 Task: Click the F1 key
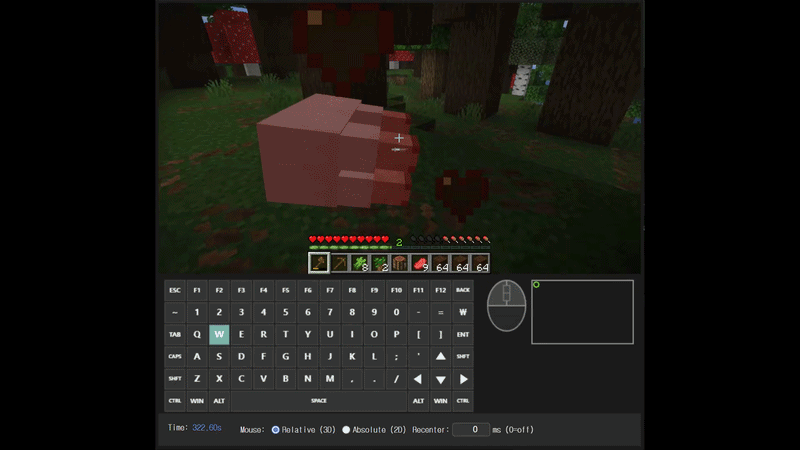(x=197, y=290)
